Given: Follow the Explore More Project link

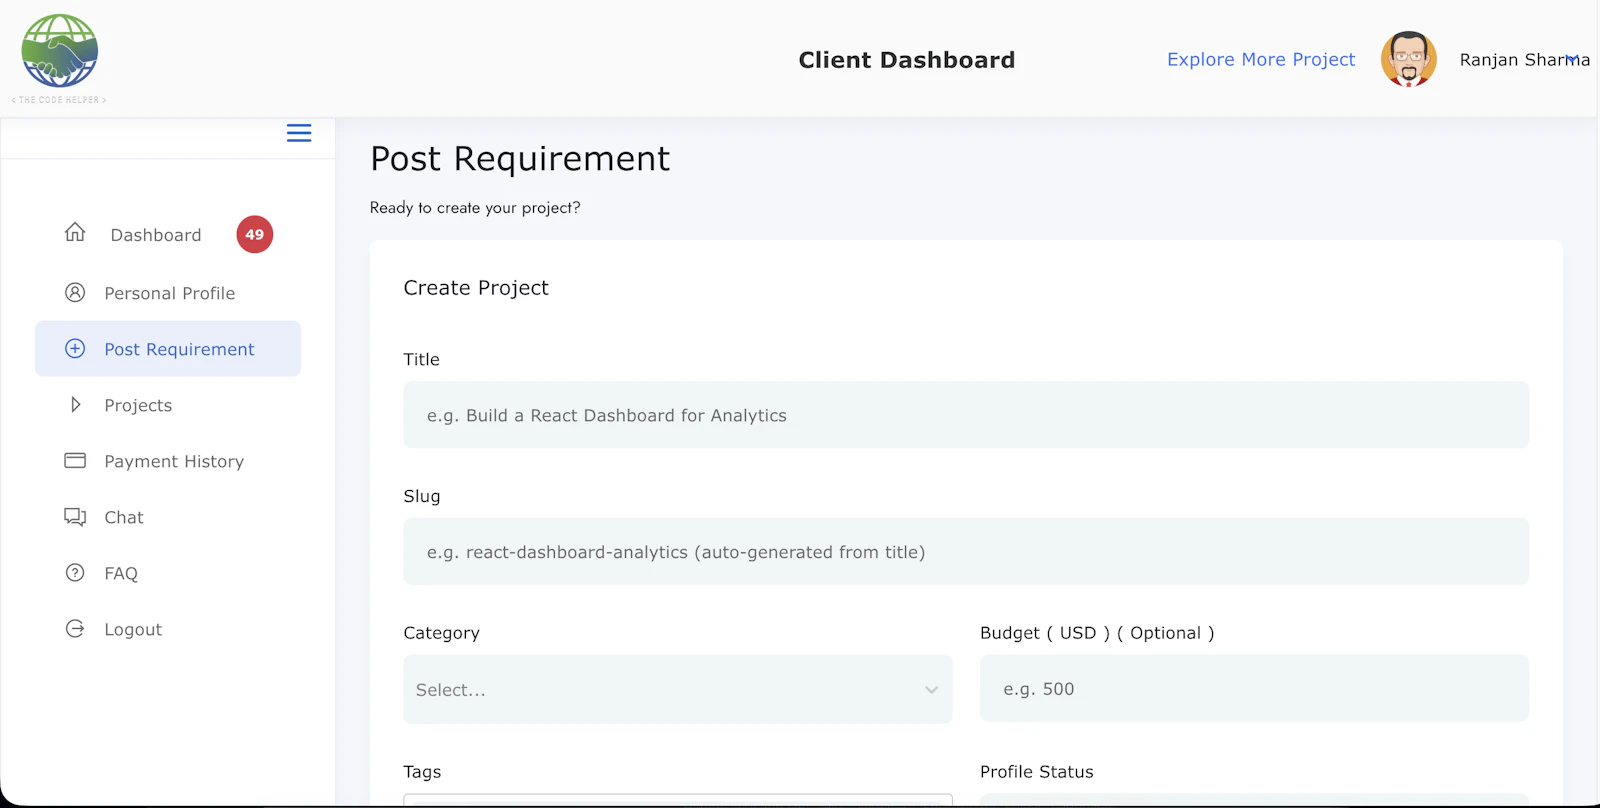Looking at the screenshot, I should 1261,59.
